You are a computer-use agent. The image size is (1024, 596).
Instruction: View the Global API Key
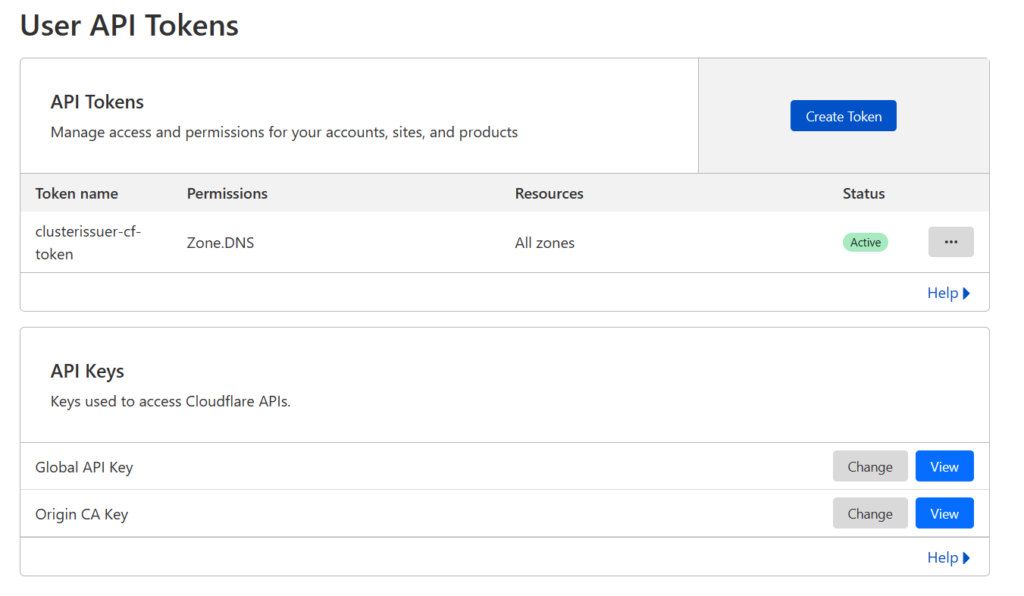[944, 465]
